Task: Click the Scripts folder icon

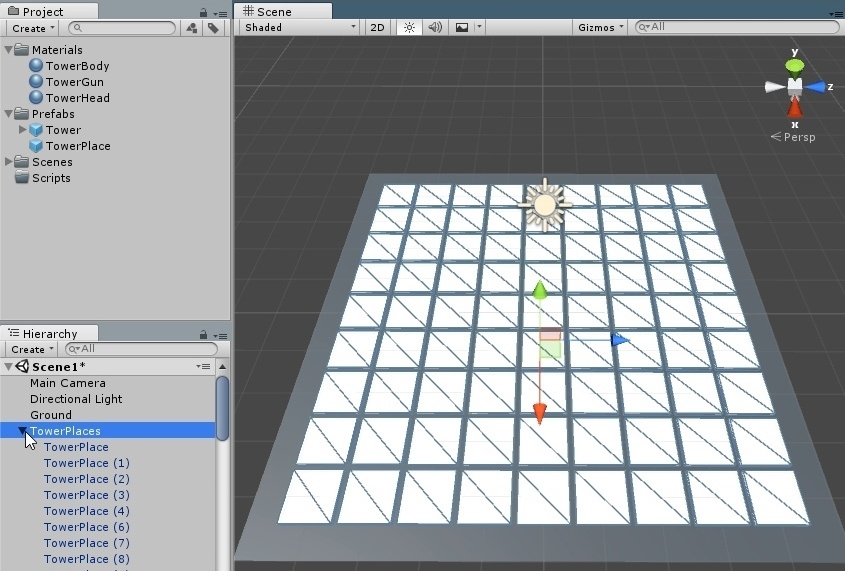Action: click(x=22, y=177)
